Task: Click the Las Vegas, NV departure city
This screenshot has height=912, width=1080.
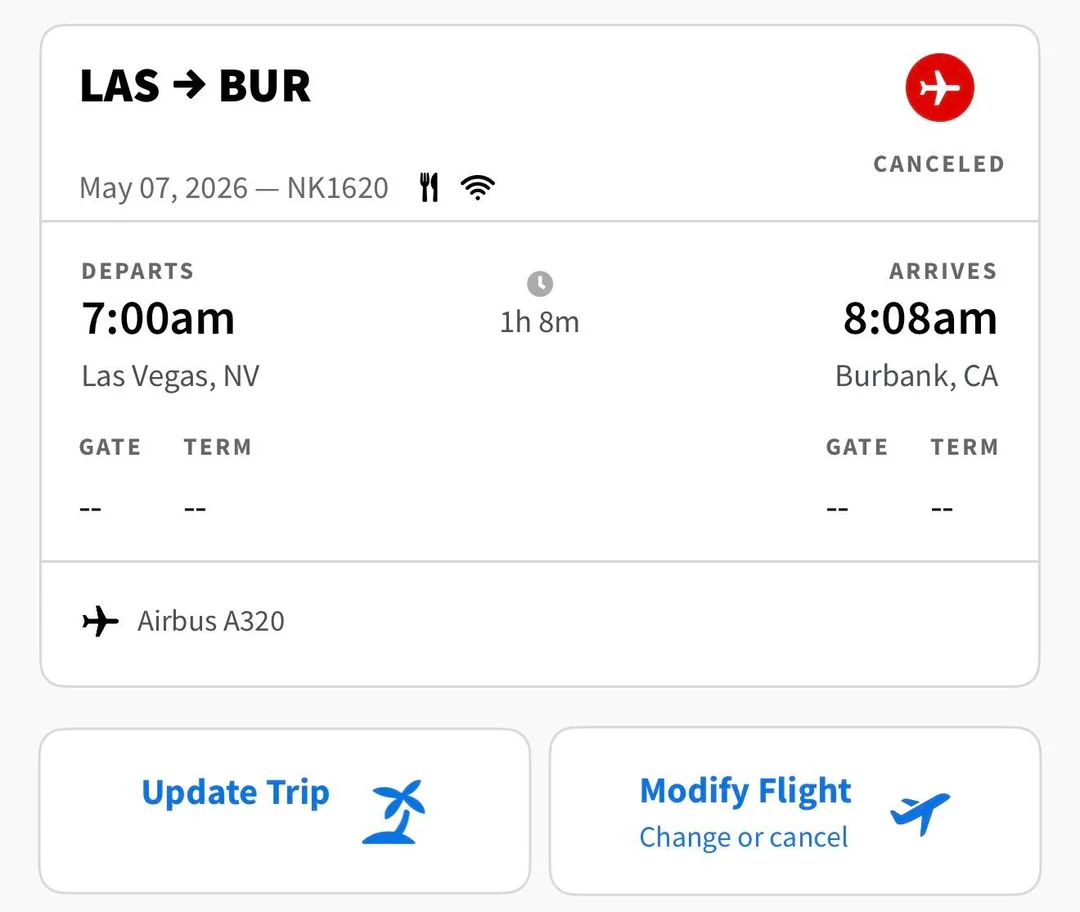Action: tap(171, 376)
